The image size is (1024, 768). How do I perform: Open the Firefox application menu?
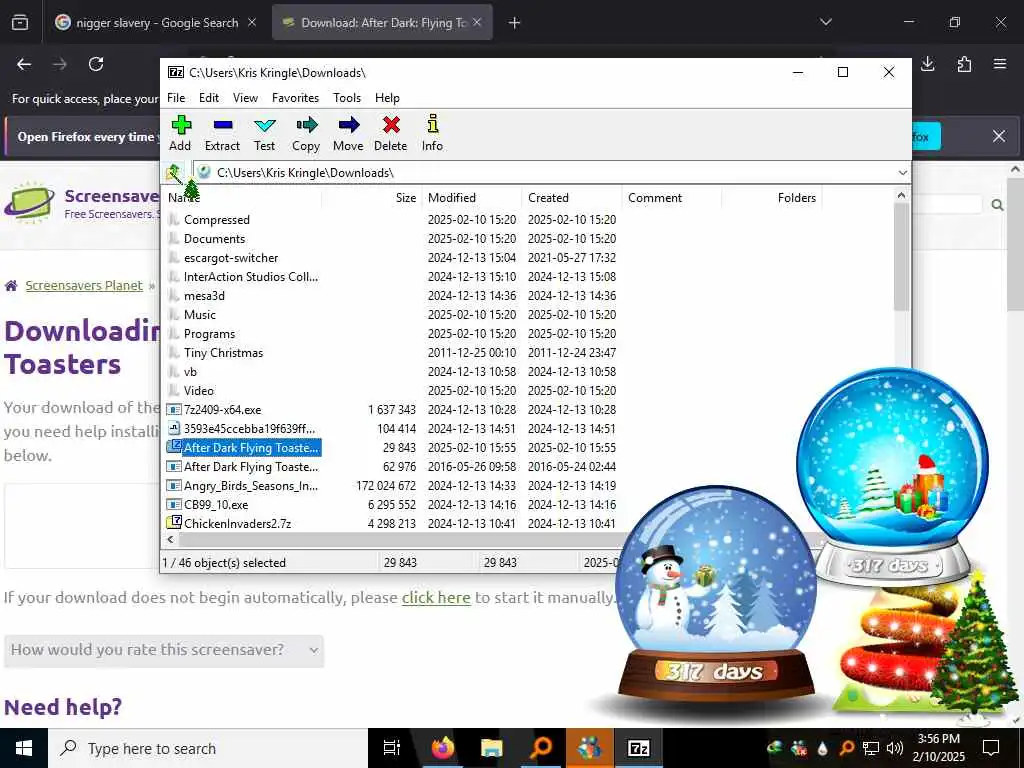(x=1000, y=64)
